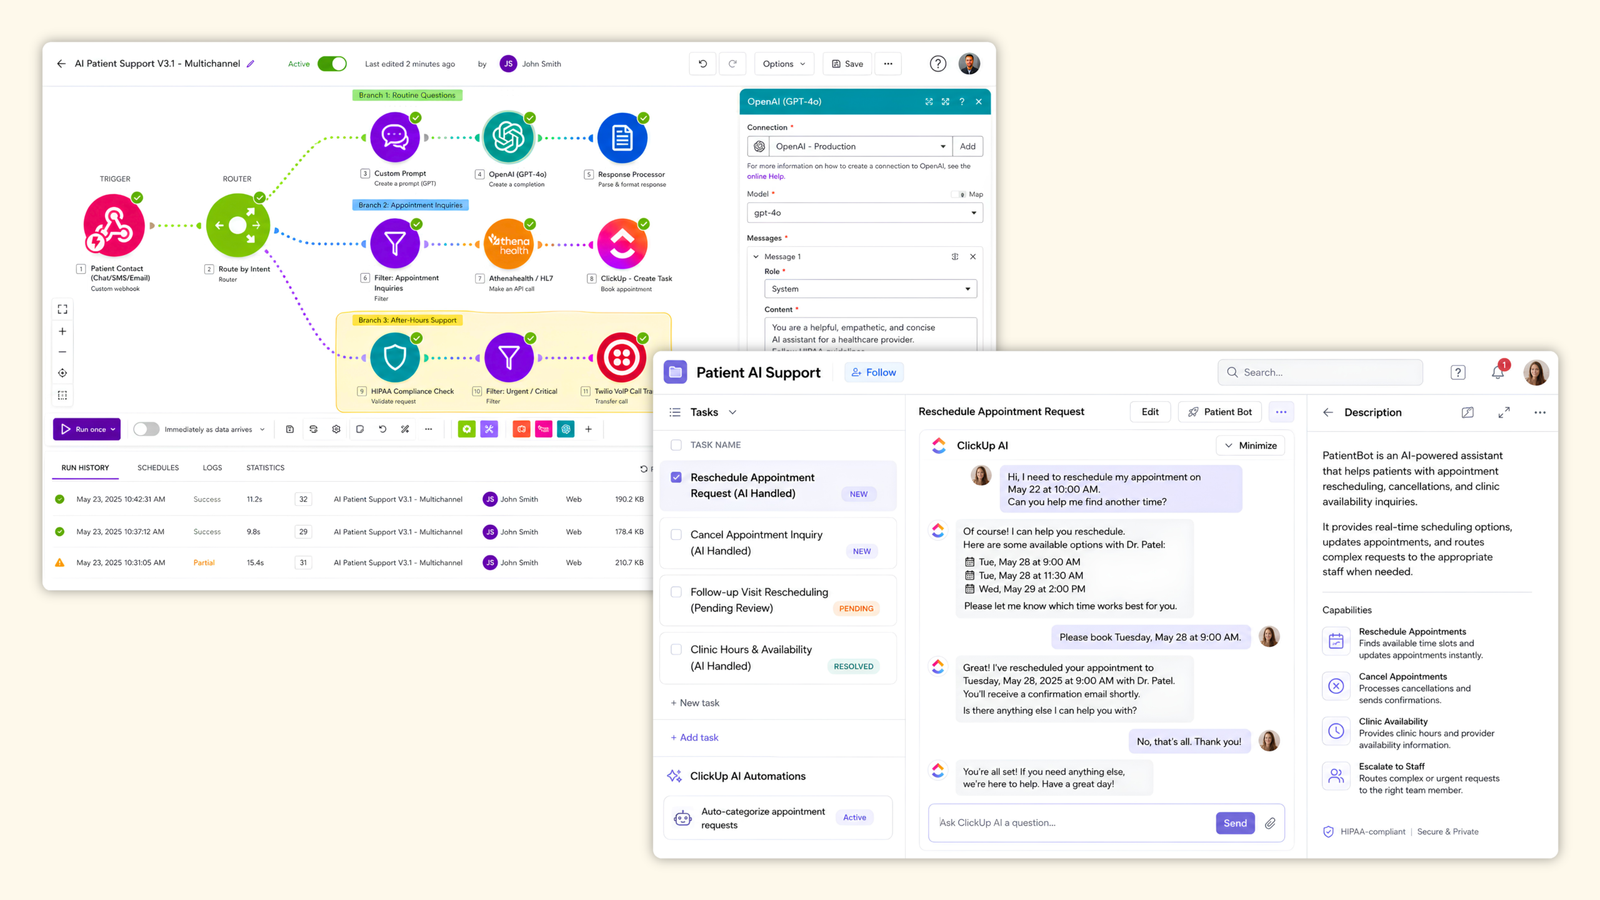Go back from the Description panel
This screenshot has width=1600, height=900.
(x=1328, y=412)
